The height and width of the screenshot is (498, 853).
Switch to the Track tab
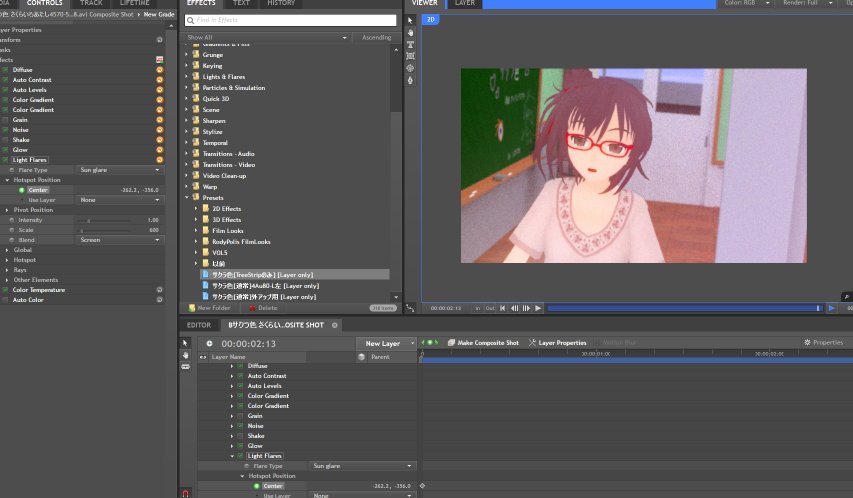[91, 3]
